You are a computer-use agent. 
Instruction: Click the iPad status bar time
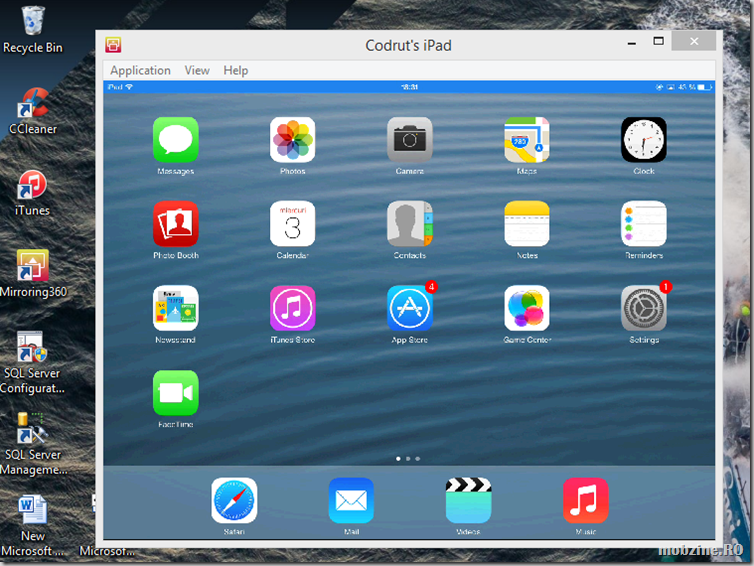(x=409, y=87)
